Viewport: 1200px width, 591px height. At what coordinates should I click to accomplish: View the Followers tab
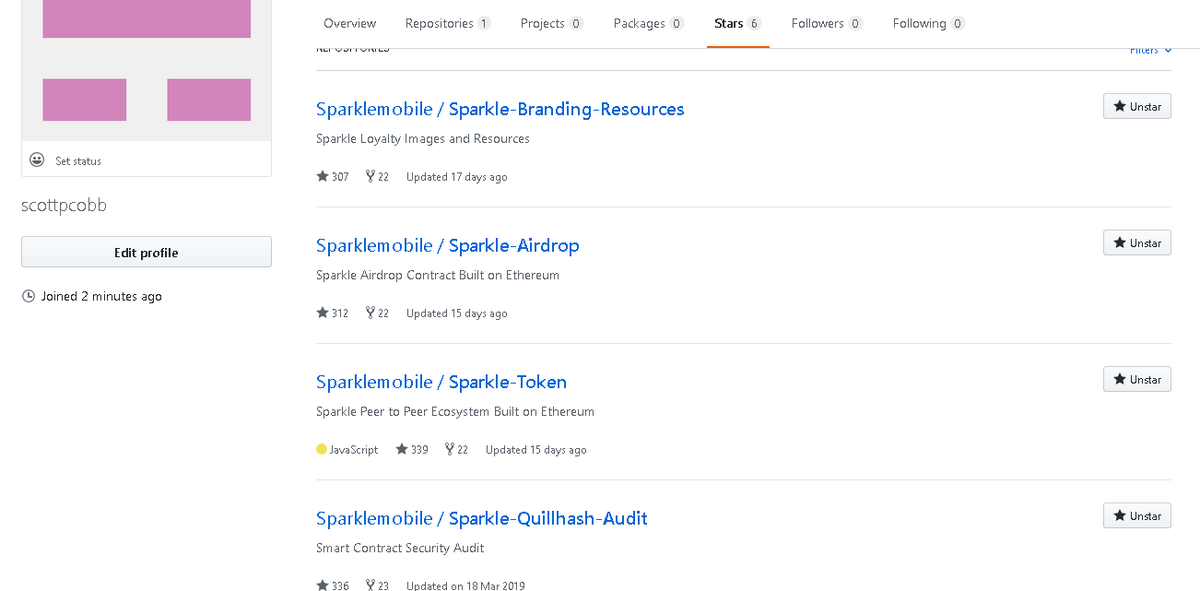pos(827,24)
